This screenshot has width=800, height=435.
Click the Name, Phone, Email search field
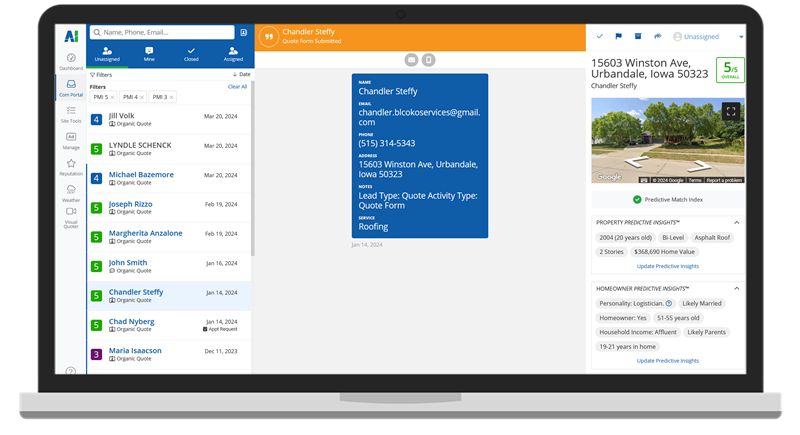pyautogui.click(x=162, y=33)
